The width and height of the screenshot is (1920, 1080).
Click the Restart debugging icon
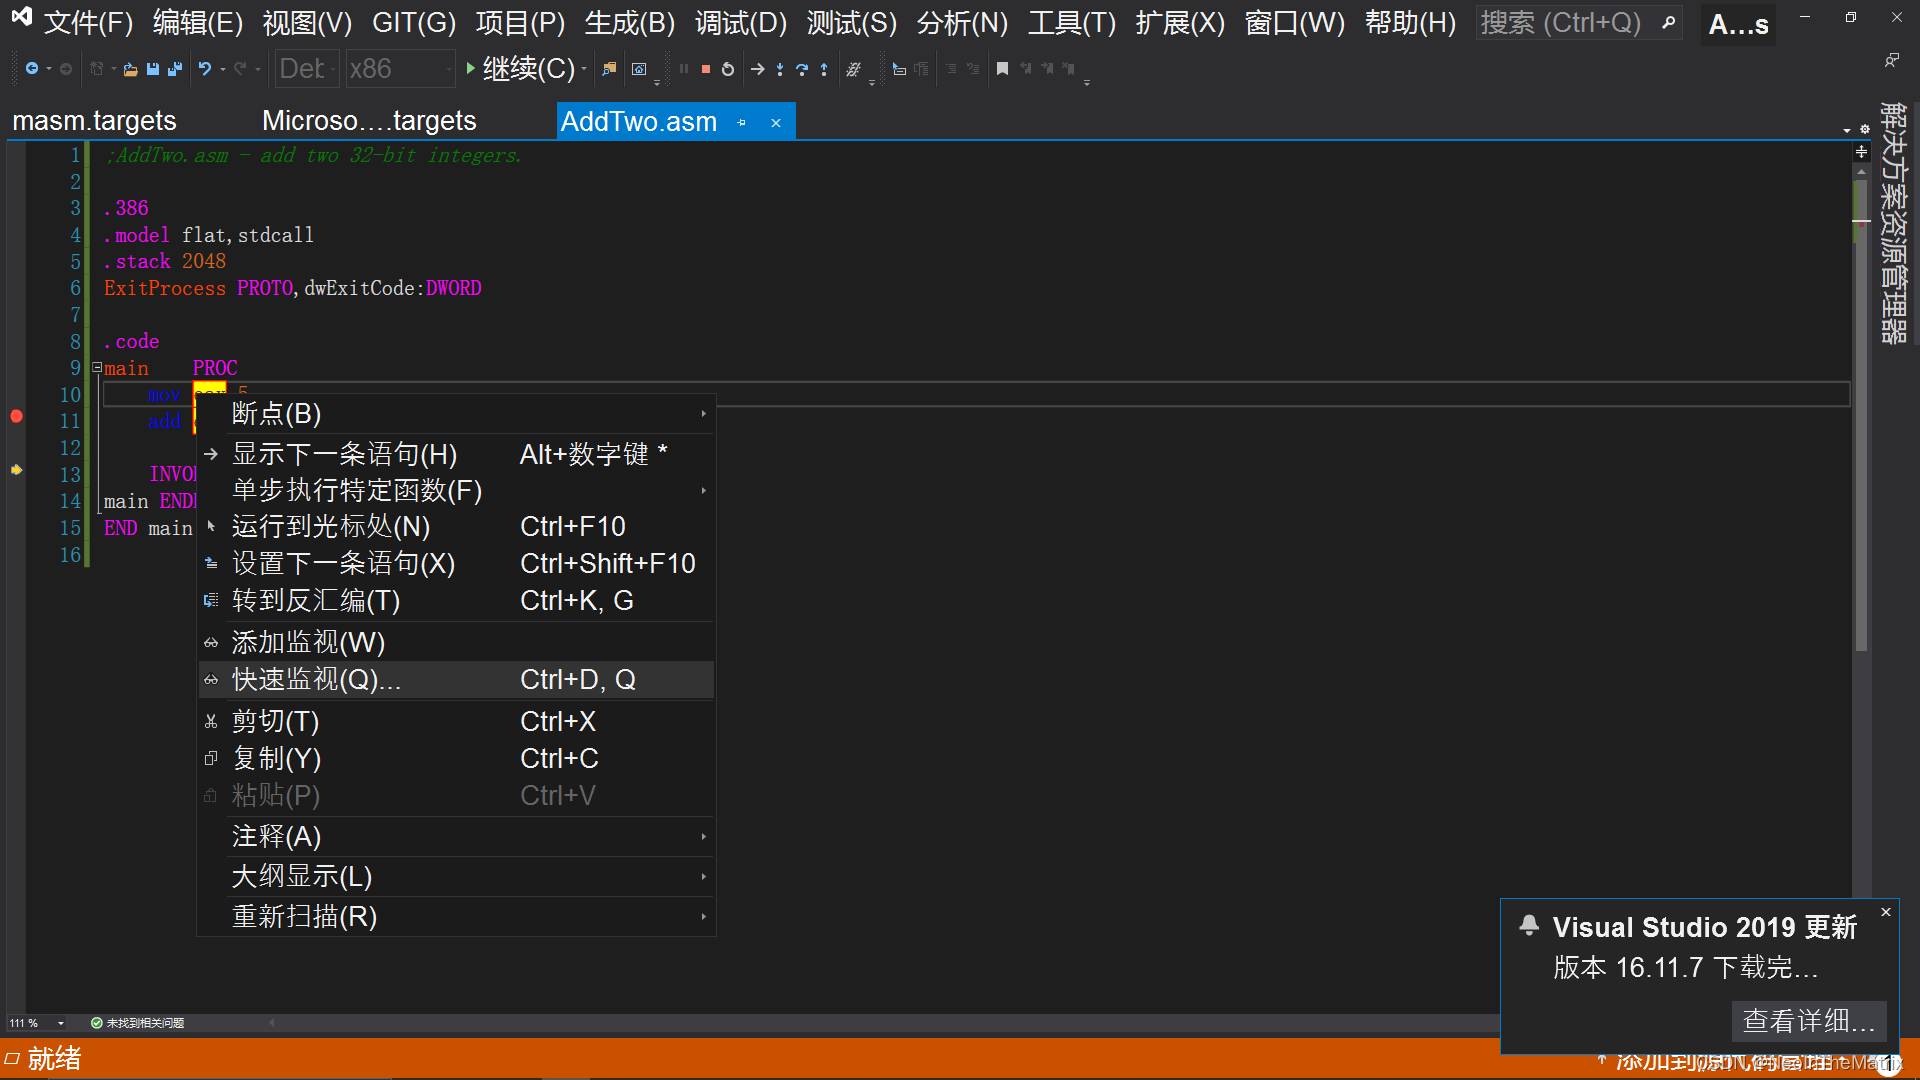pos(728,69)
